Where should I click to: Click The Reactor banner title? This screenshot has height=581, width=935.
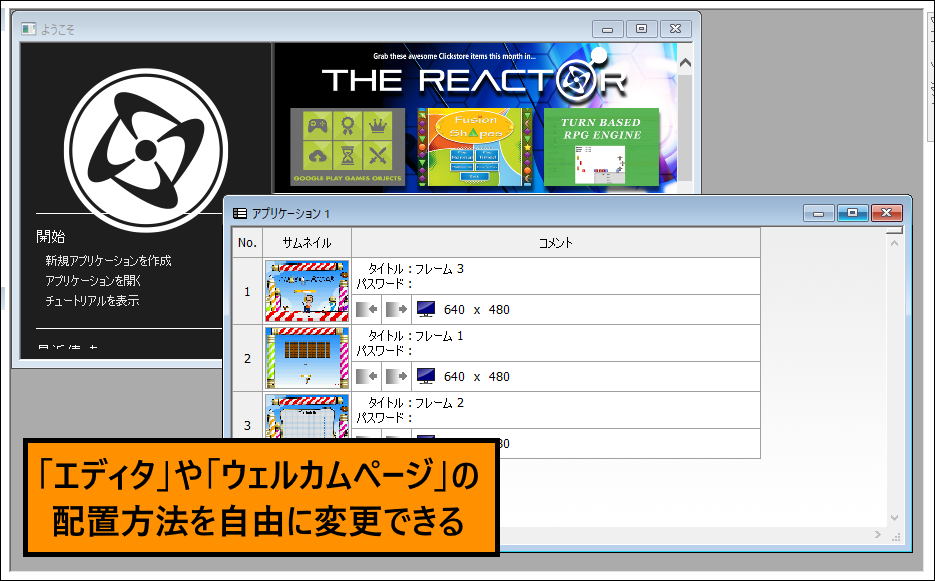[x=474, y=79]
